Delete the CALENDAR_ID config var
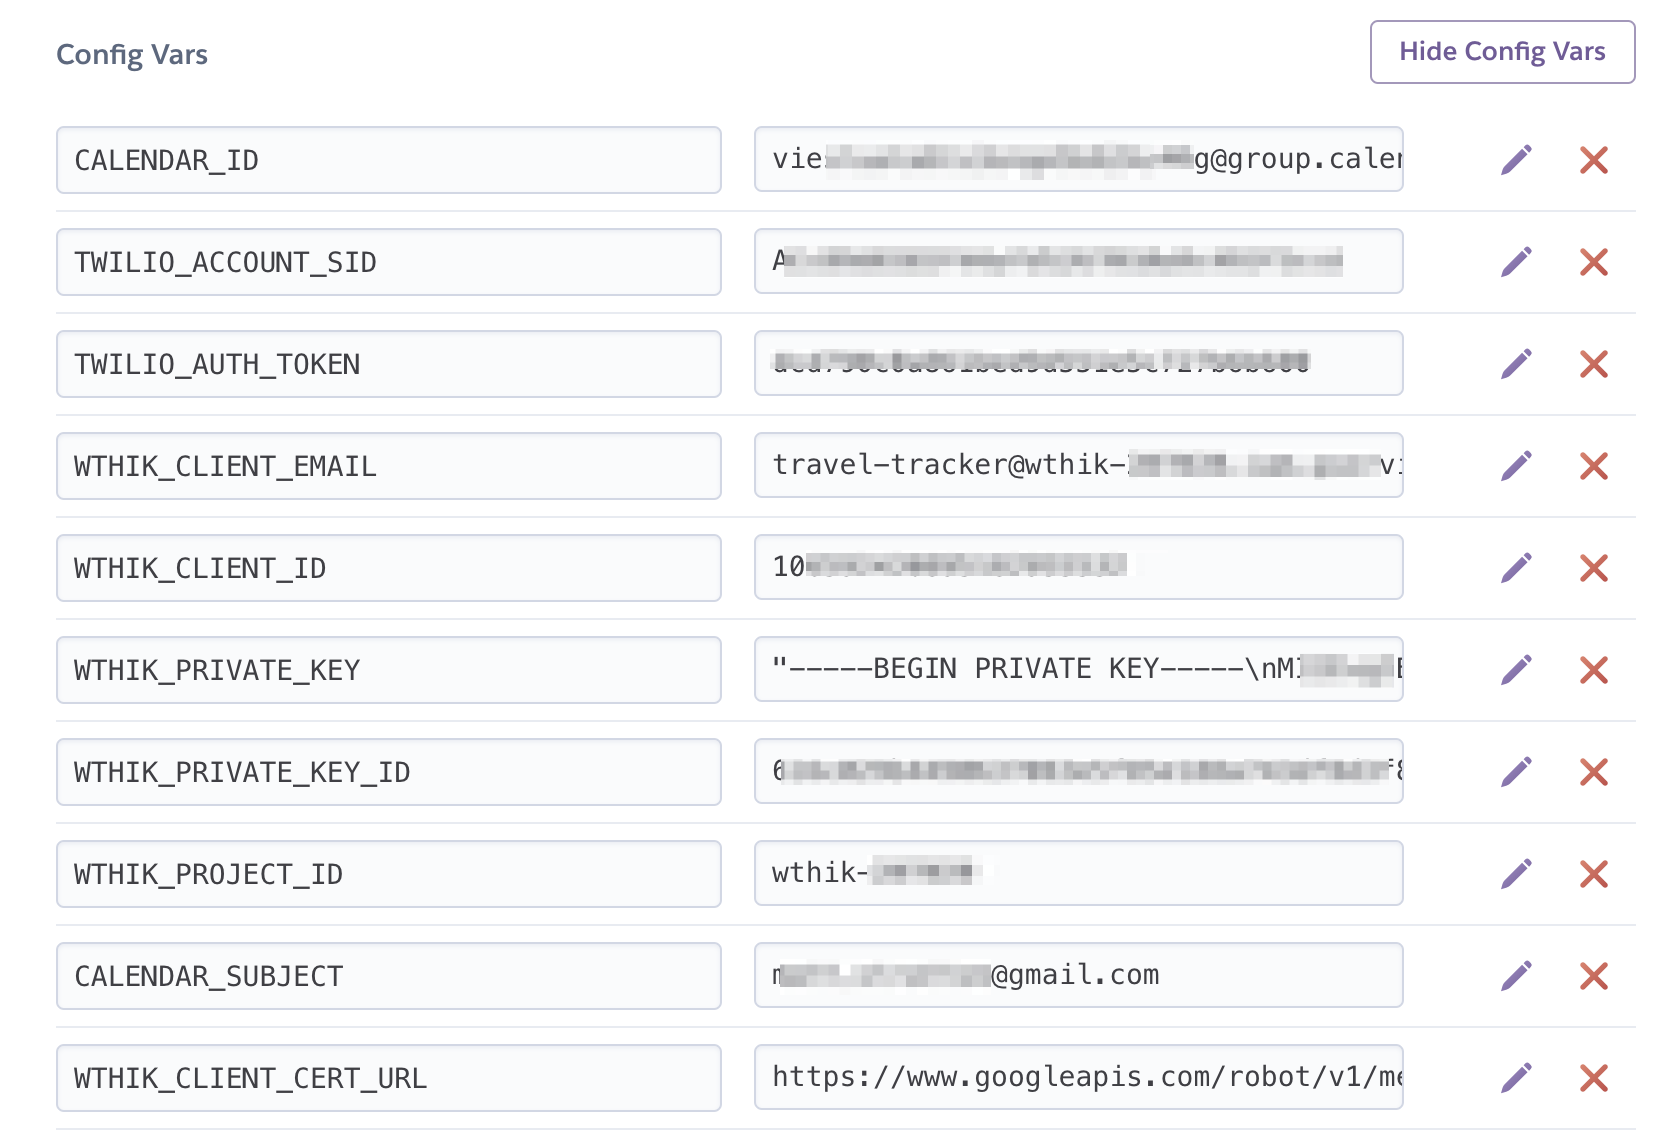 click(x=1594, y=159)
